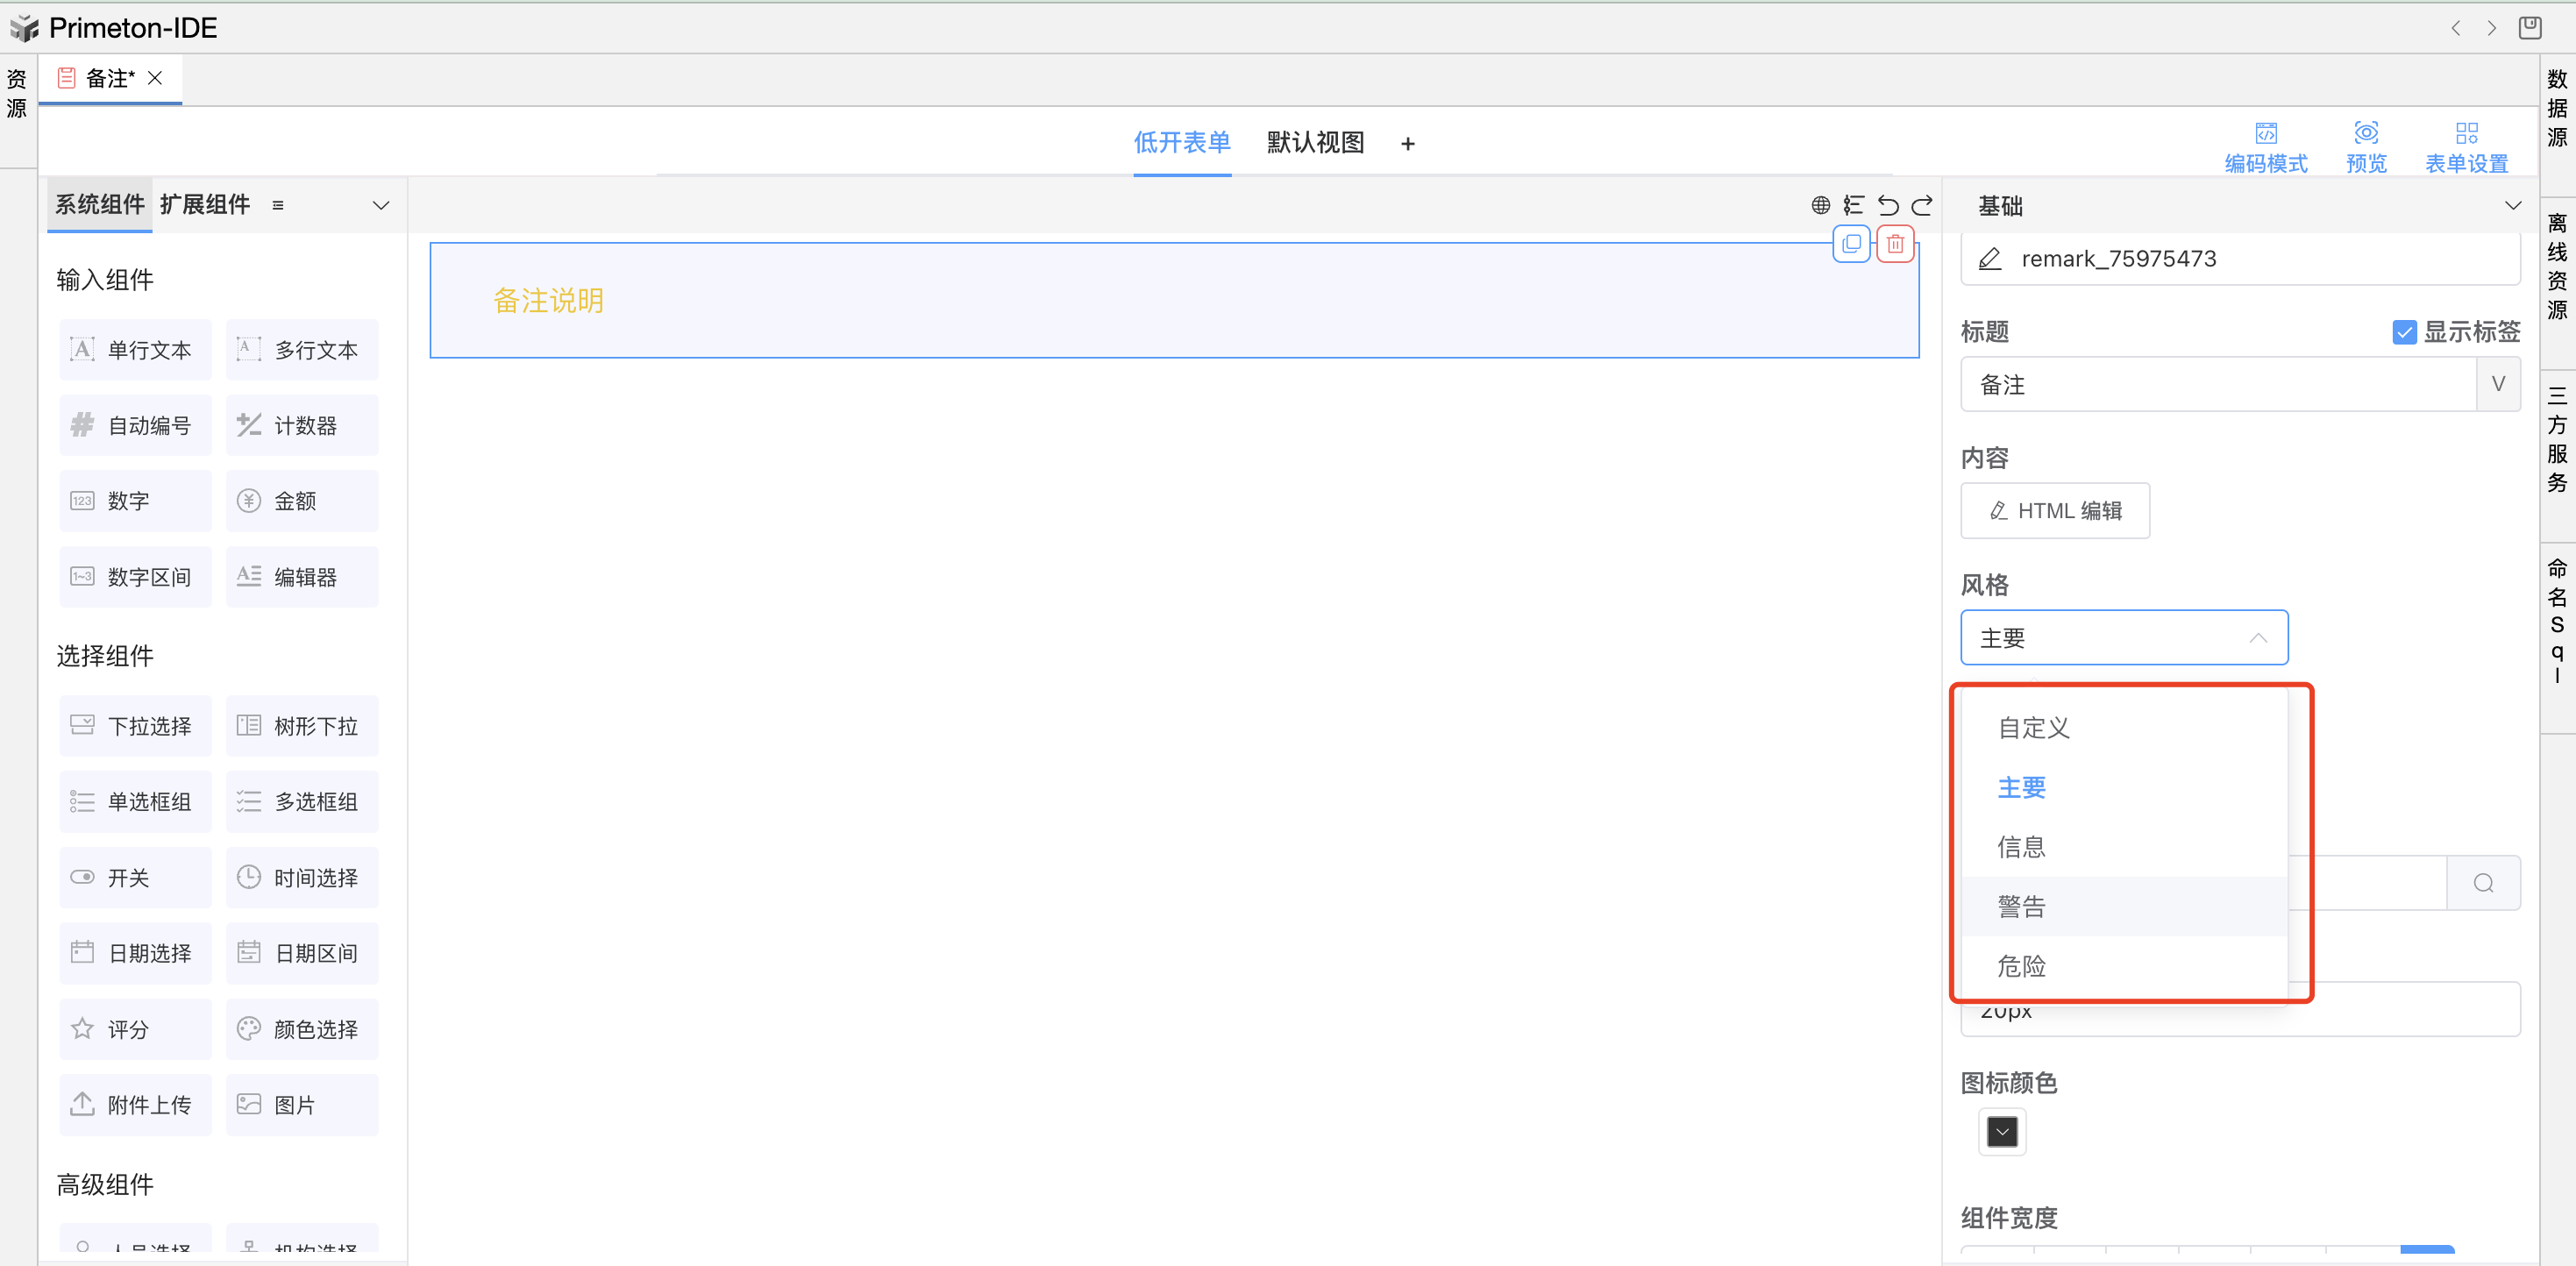Click the redo arrow icon

[x=1922, y=205]
